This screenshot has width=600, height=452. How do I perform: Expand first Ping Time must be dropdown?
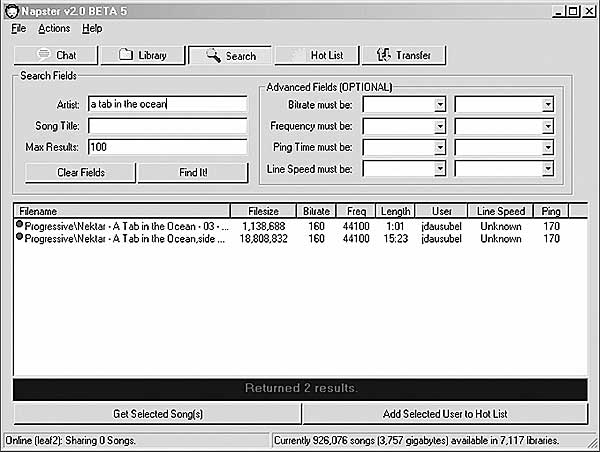coord(440,147)
